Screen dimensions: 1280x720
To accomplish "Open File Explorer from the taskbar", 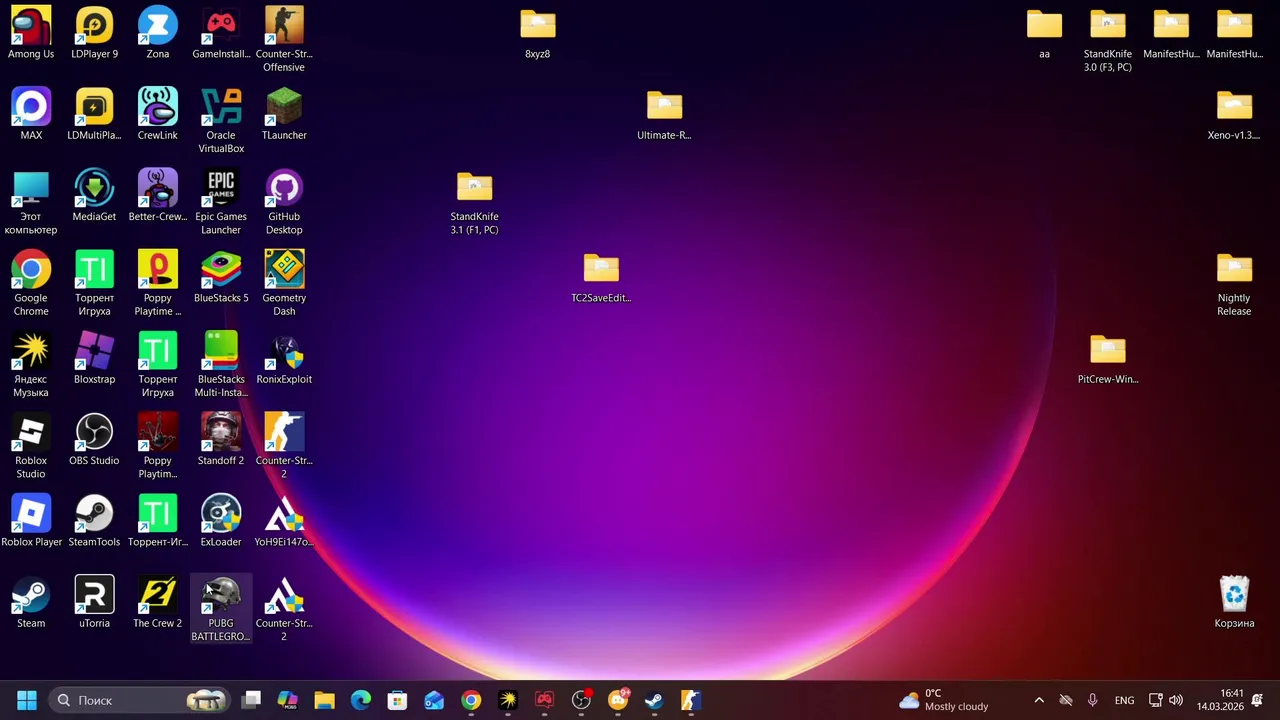I will click(324, 700).
